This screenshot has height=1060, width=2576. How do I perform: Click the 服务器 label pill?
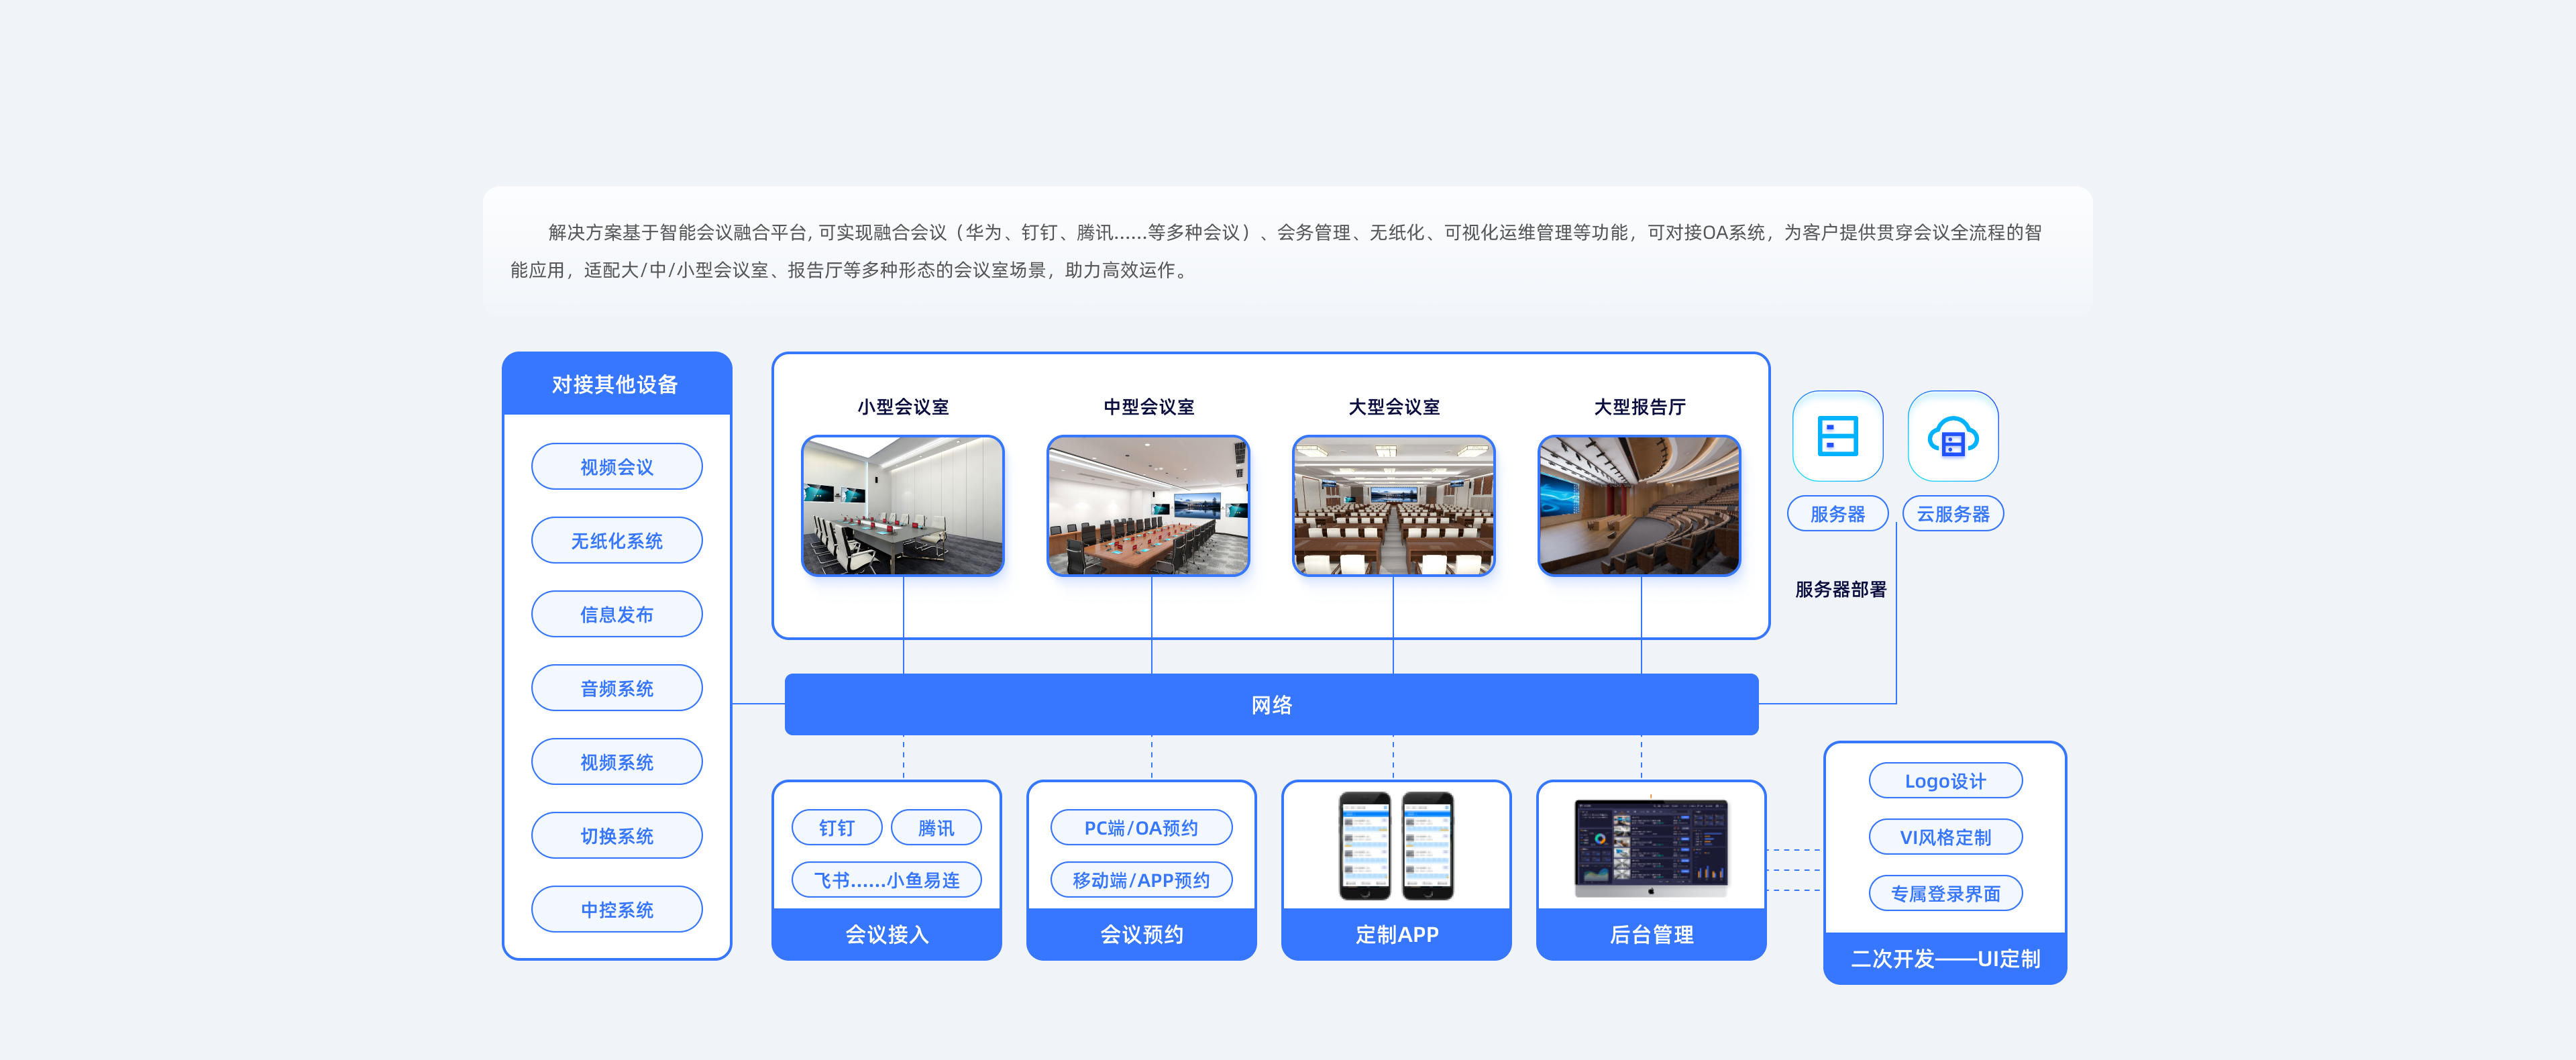pos(1837,514)
